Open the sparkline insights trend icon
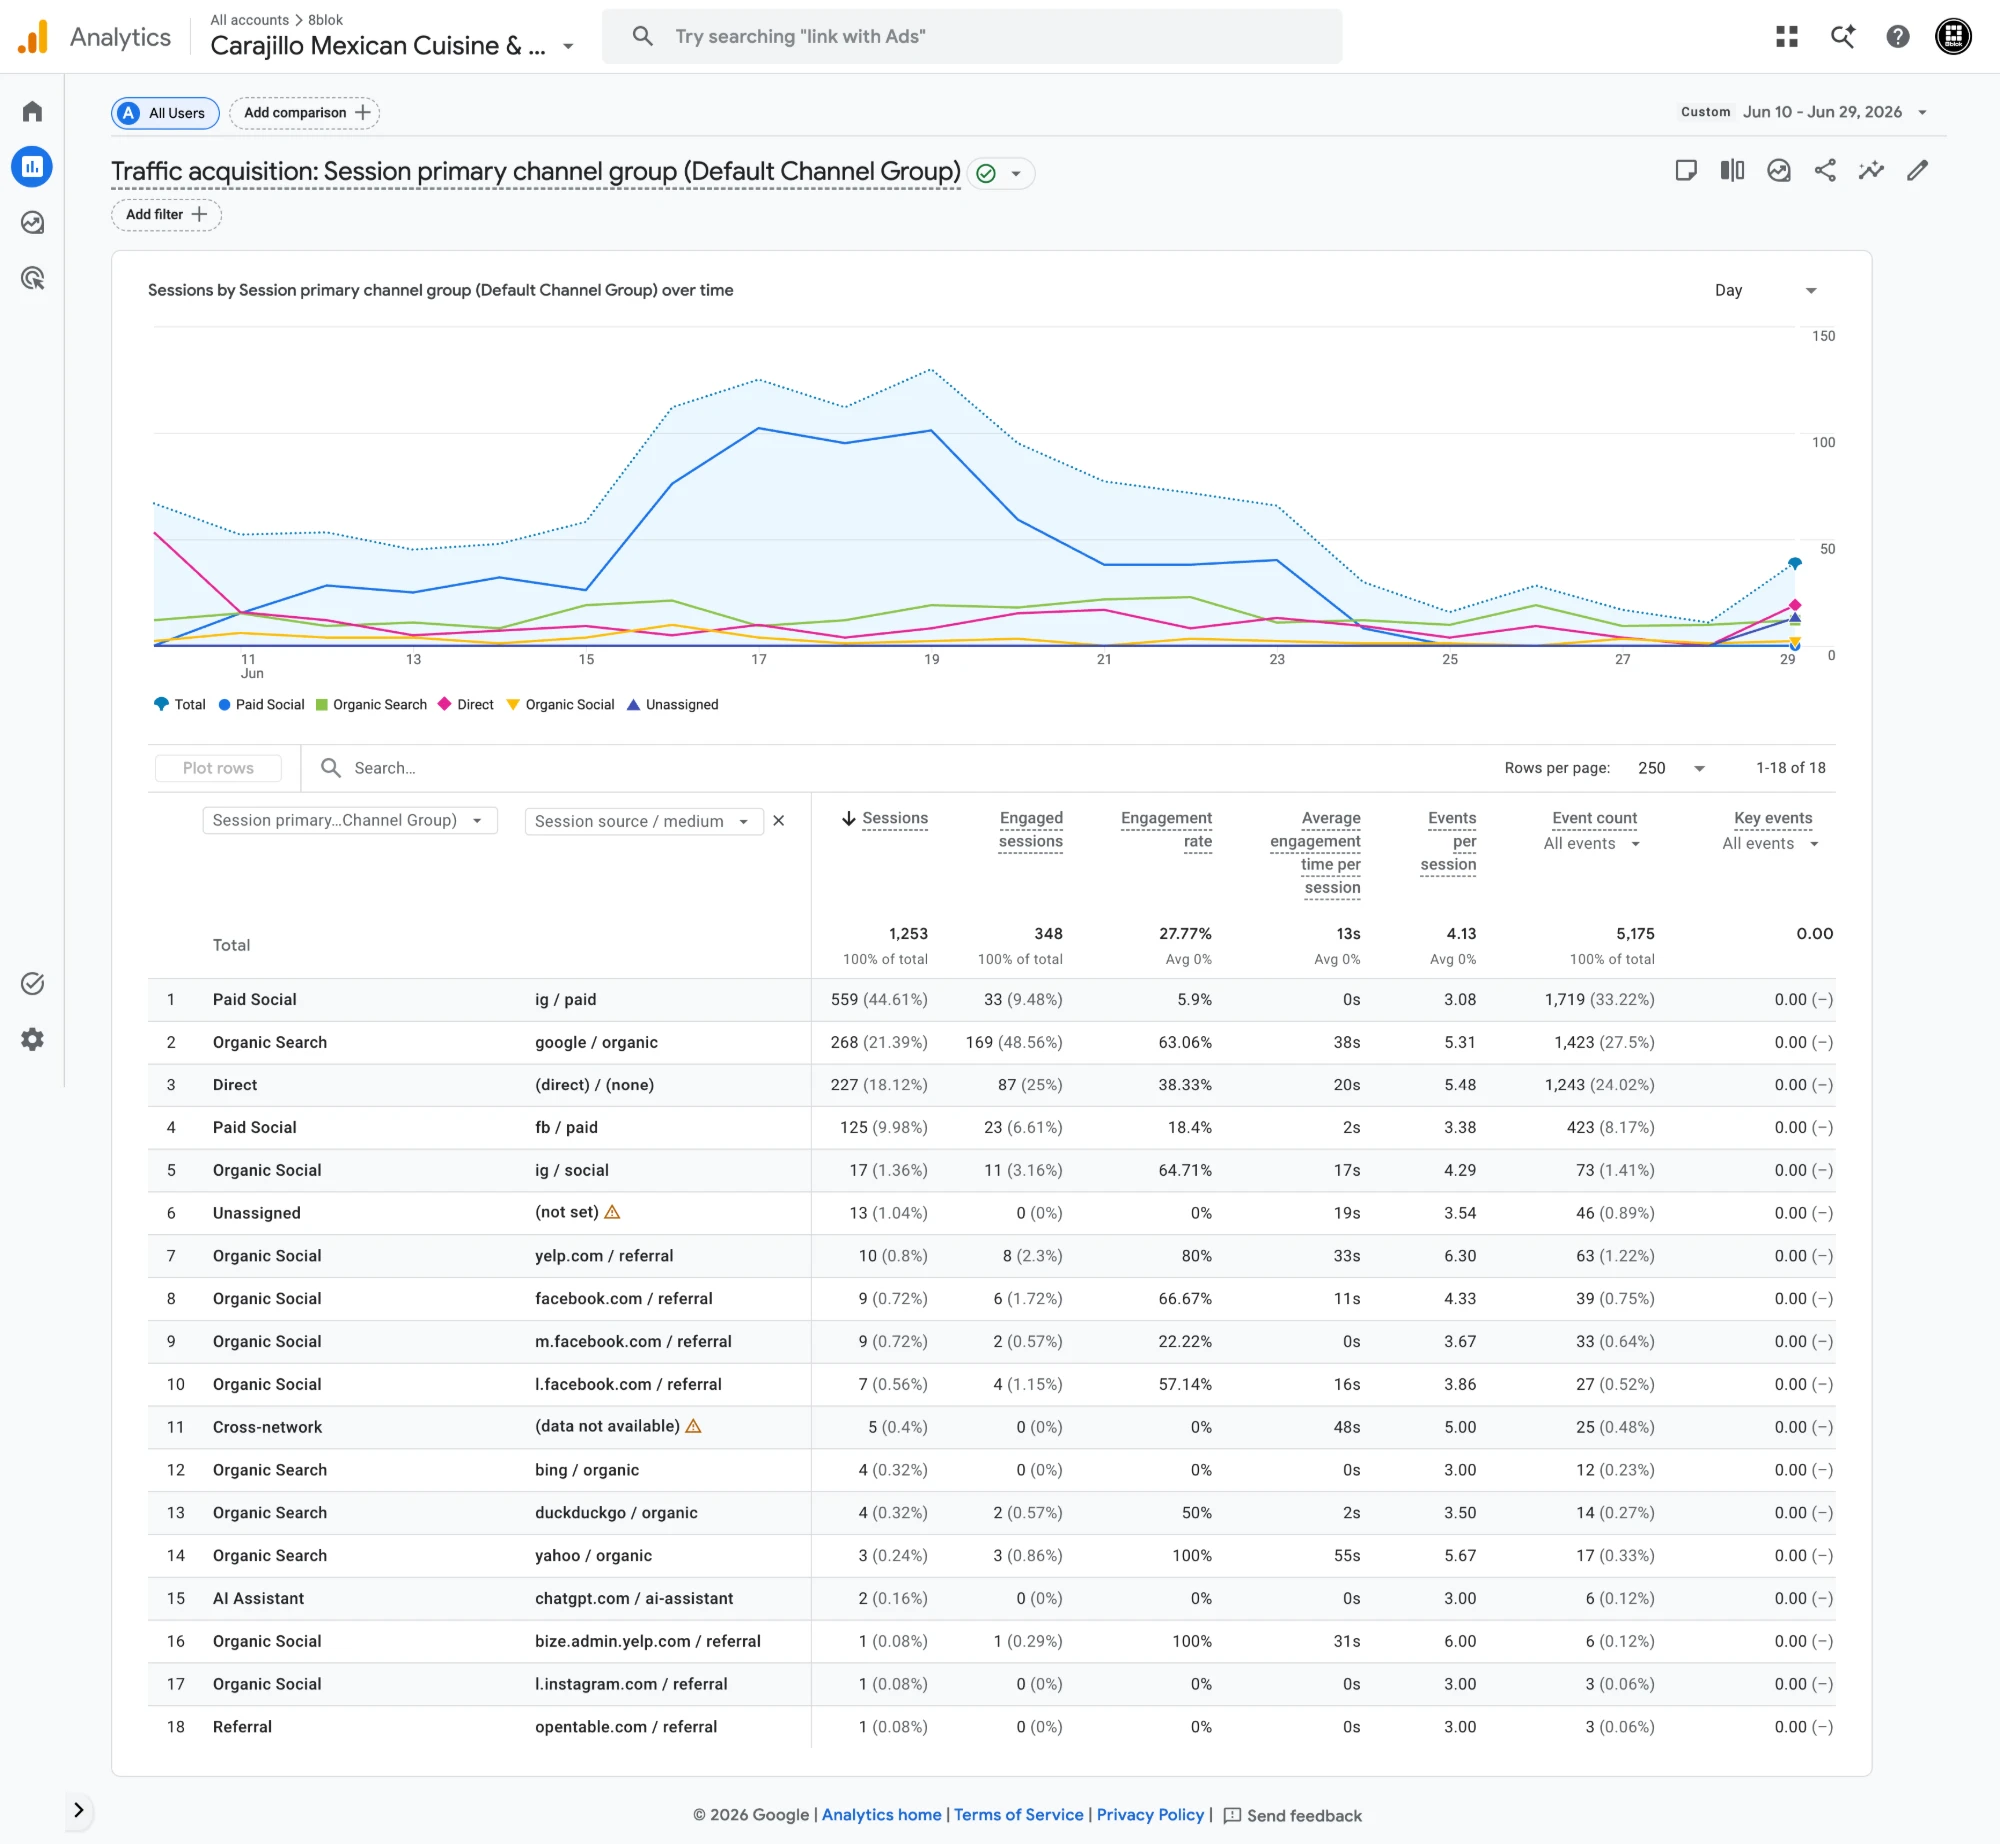Image resolution: width=2000 pixels, height=1844 pixels. point(1871,171)
